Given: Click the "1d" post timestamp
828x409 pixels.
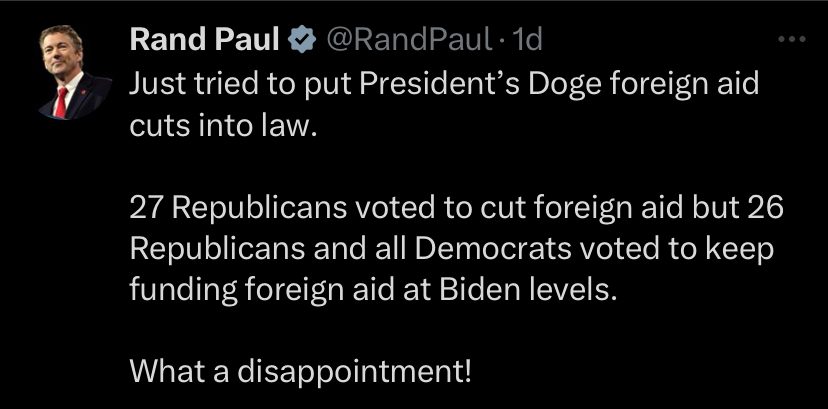Looking at the screenshot, I should click(x=527, y=40).
